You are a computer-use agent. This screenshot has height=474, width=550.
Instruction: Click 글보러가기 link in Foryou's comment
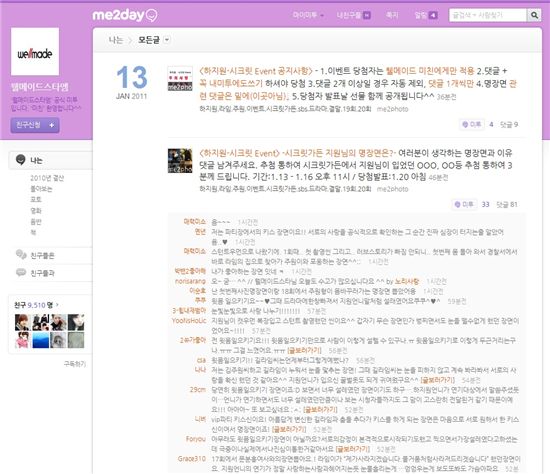coord(353,449)
